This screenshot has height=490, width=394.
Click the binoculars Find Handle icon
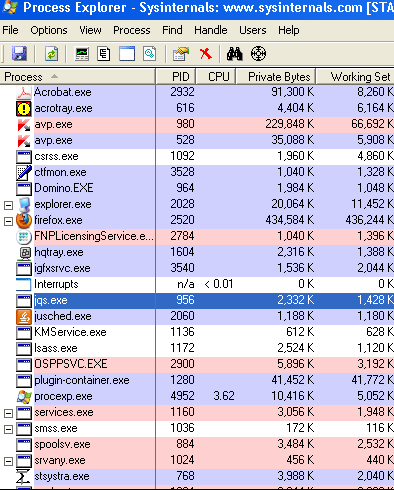[x=235, y=53]
